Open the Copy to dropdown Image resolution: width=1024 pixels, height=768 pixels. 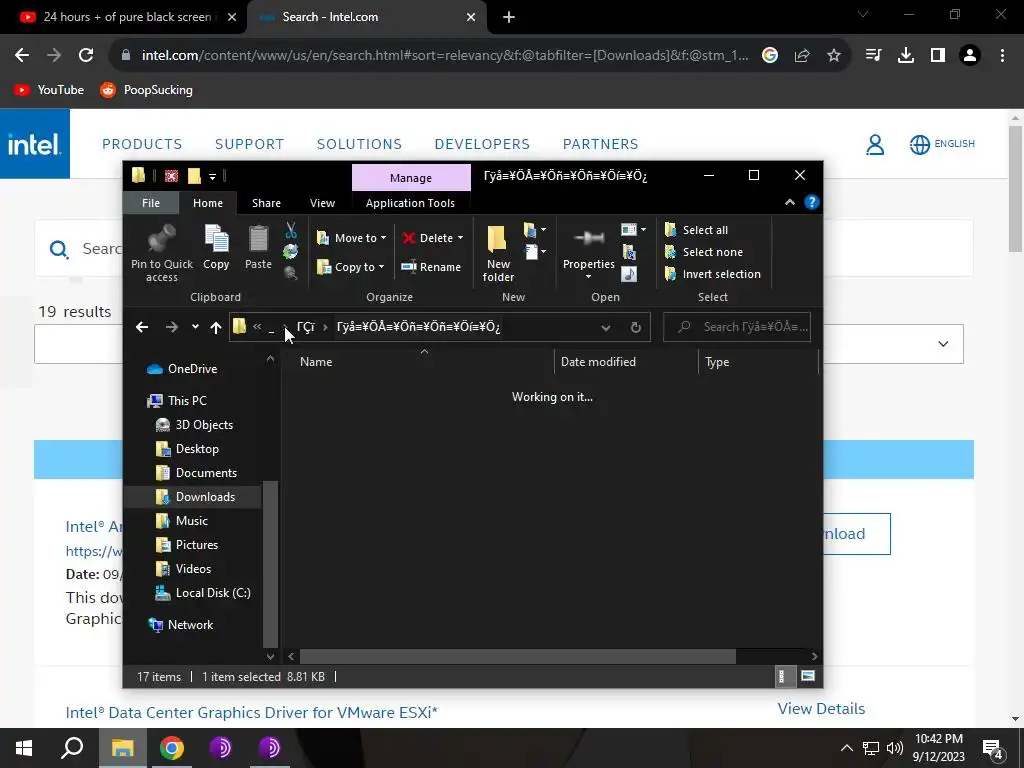(350, 267)
